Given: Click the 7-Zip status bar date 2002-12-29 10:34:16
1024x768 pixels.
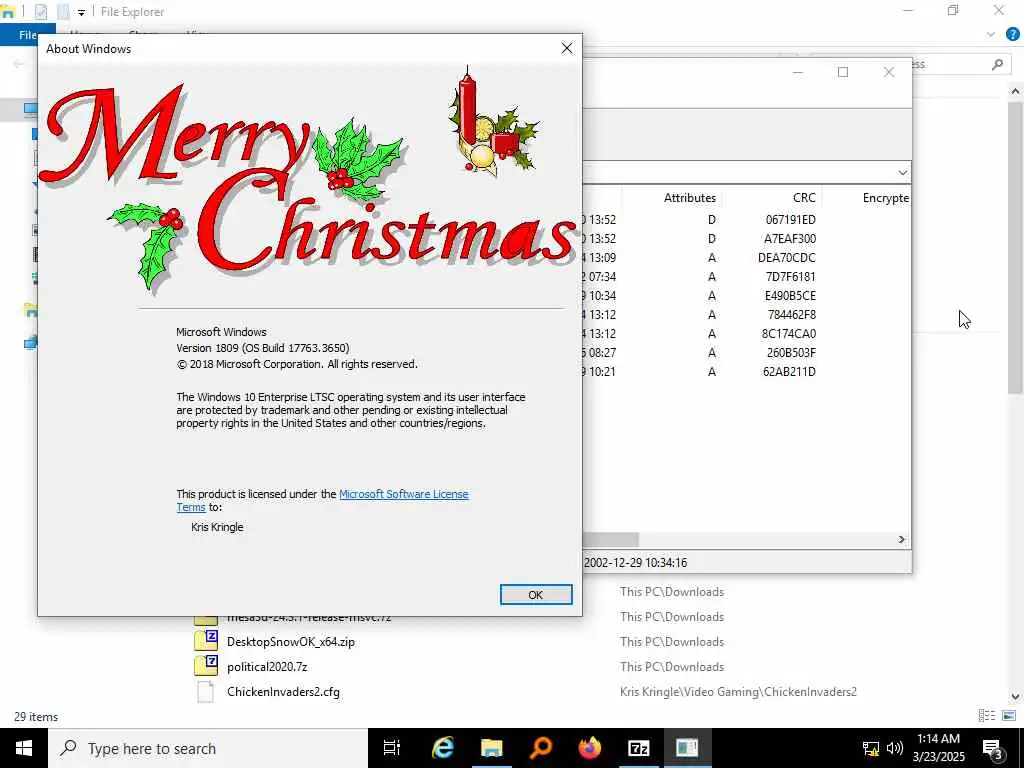Looking at the screenshot, I should click(635, 562).
